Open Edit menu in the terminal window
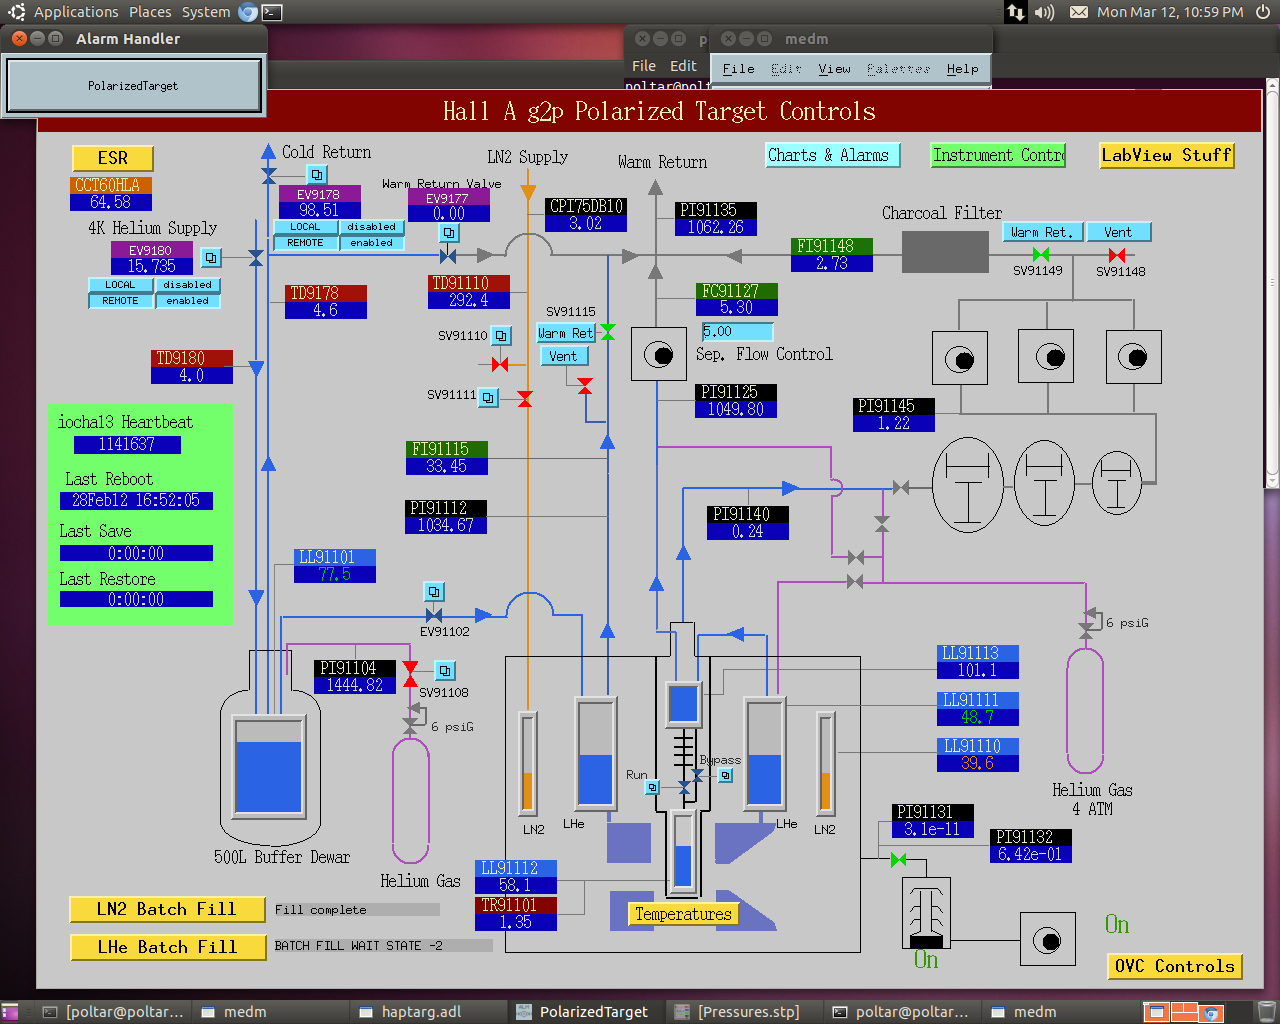 click(x=683, y=66)
